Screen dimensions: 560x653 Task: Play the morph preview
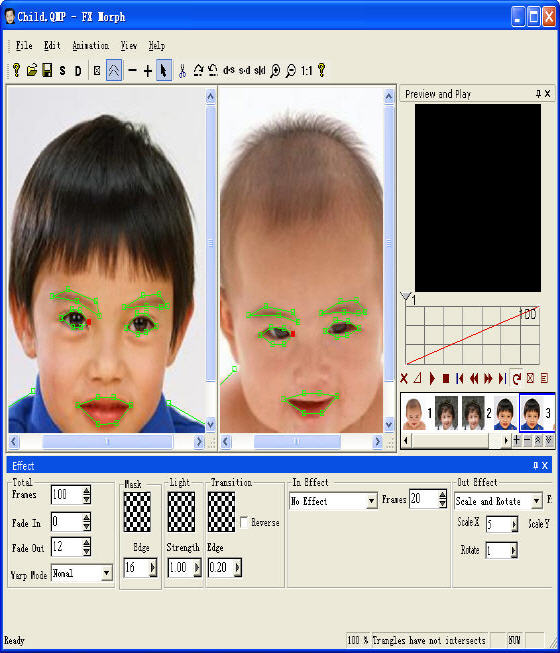[x=432, y=378]
